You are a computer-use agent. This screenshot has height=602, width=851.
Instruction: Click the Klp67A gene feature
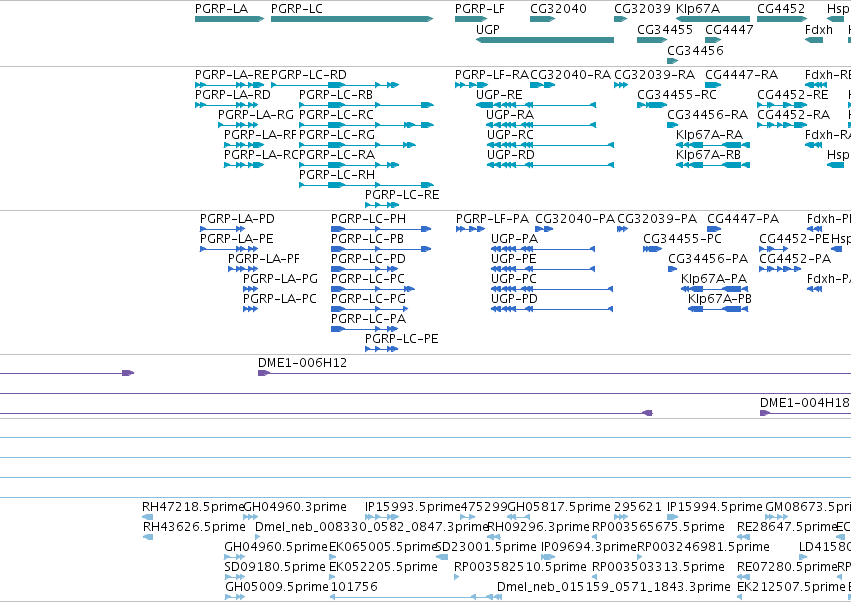coord(713,19)
